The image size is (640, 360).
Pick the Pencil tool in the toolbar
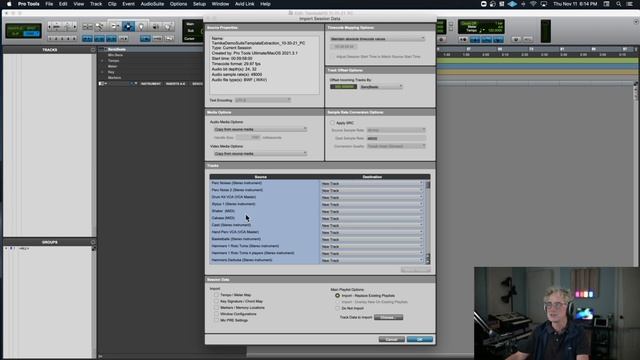click(x=168, y=27)
